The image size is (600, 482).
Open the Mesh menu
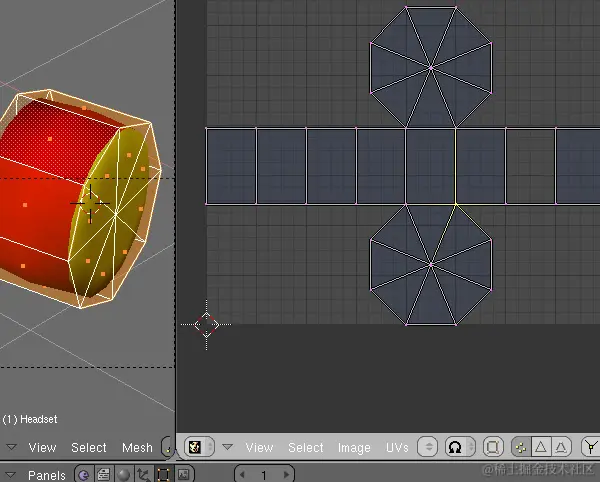coord(137,447)
